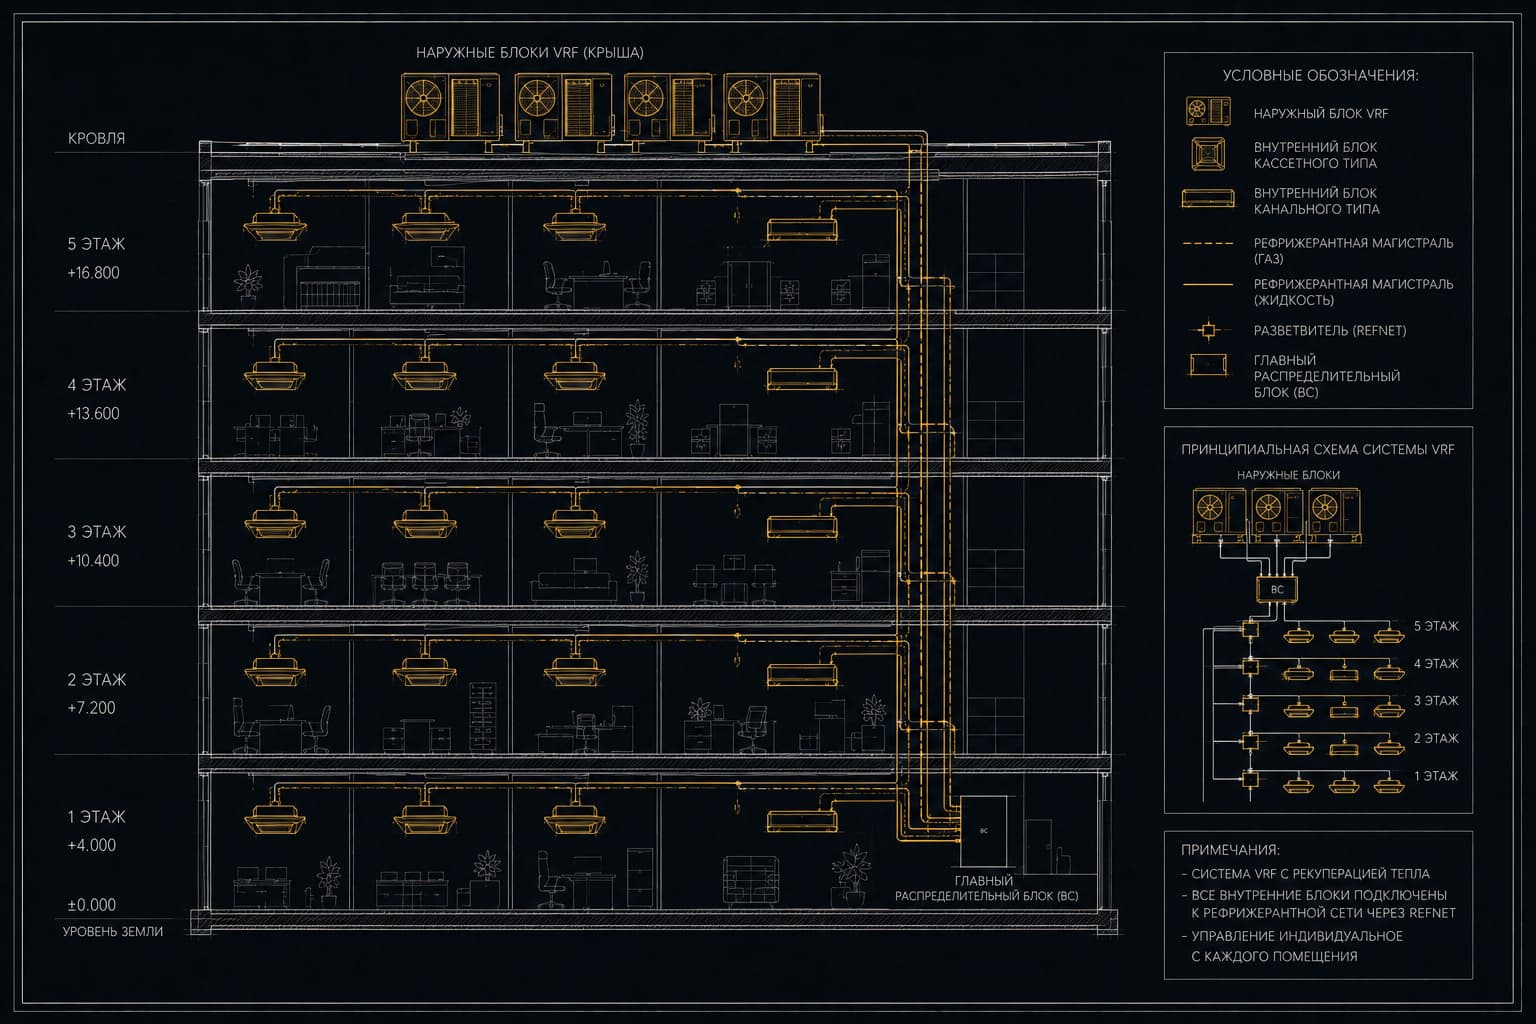This screenshot has width=1536, height=1024.
Task: Click the 'УСЛОВНЫЕ ОБОЗНАЧЕНИЯ' legend heading
Action: pyautogui.click(x=1320, y=76)
